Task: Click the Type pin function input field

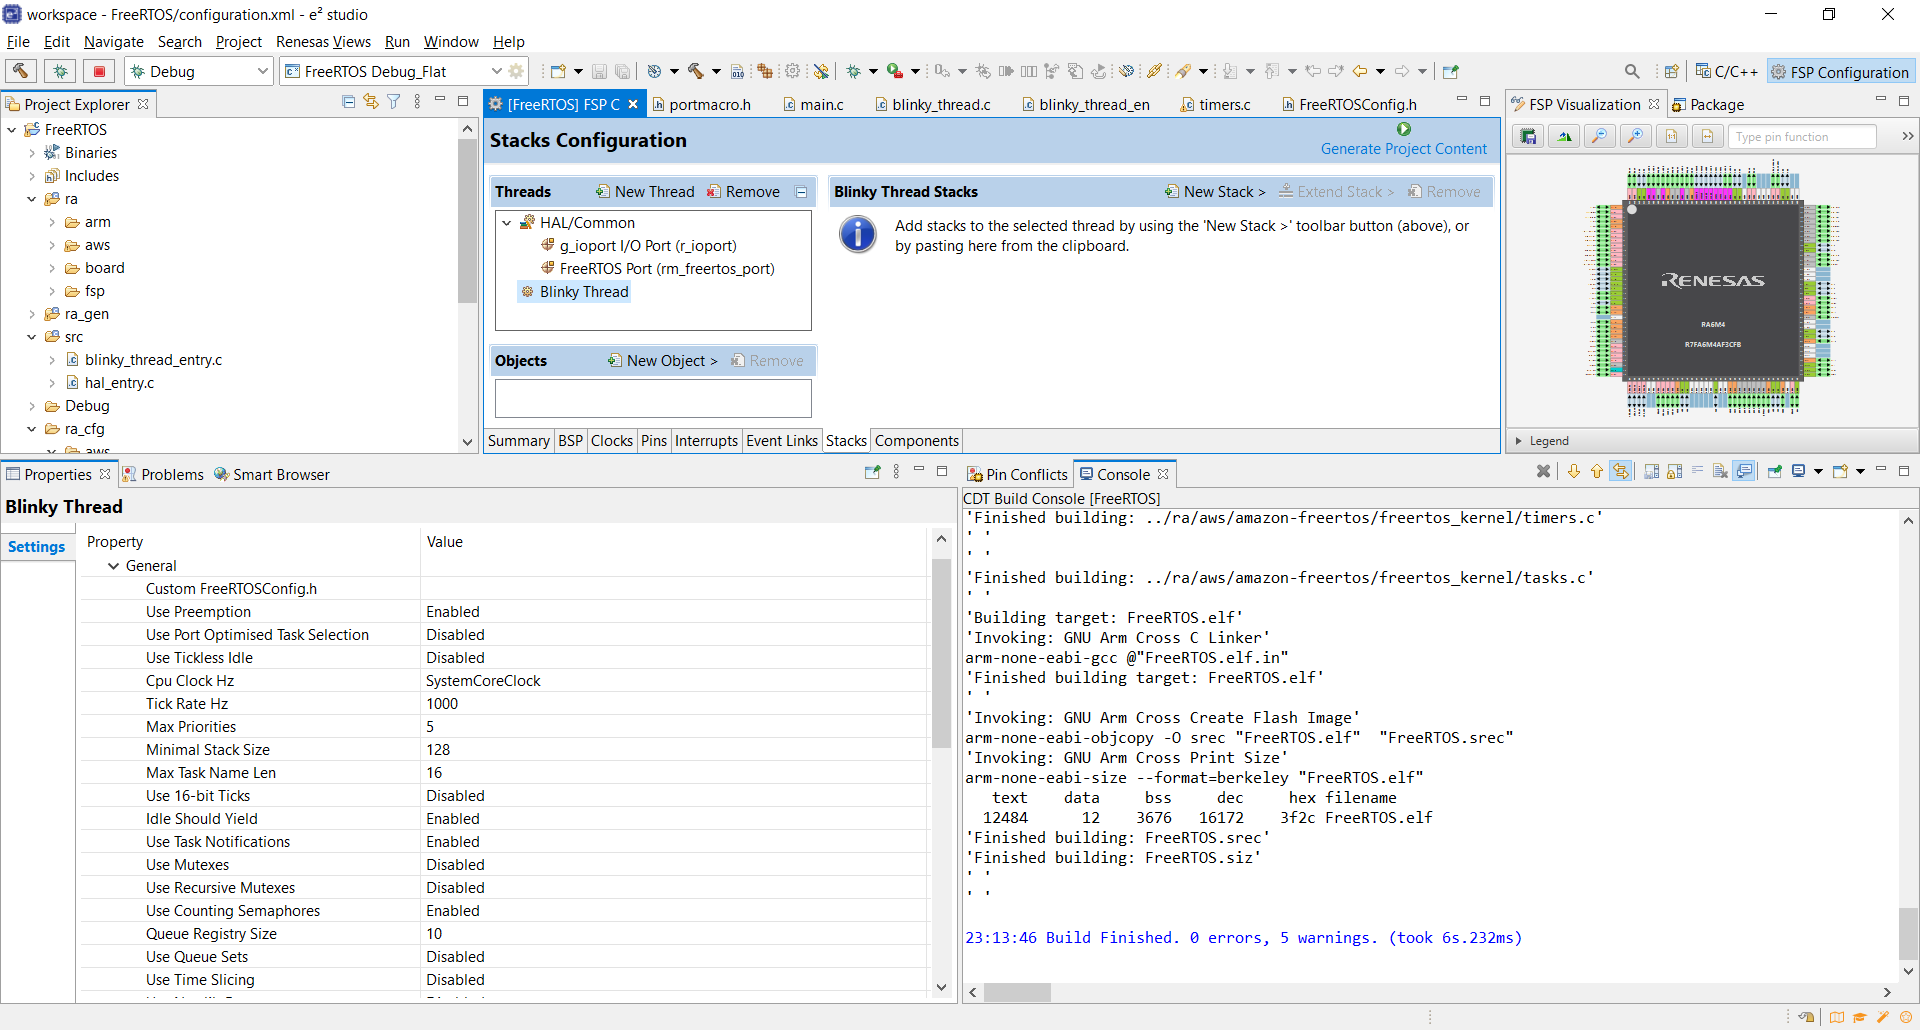Action: point(1802,137)
